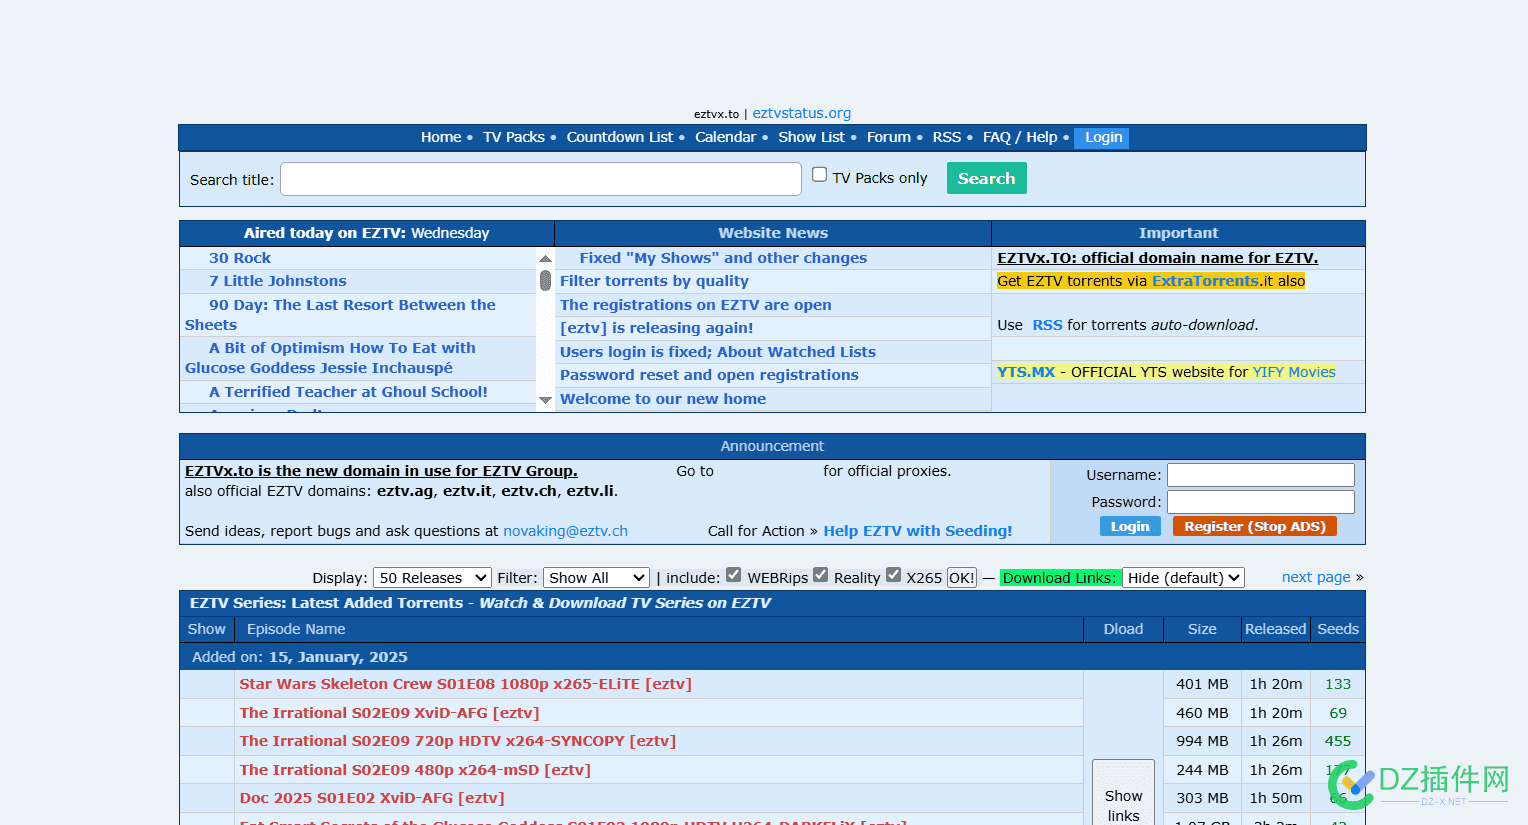This screenshot has width=1528, height=825.
Task: Visit the Forum page
Action: (889, 137)
